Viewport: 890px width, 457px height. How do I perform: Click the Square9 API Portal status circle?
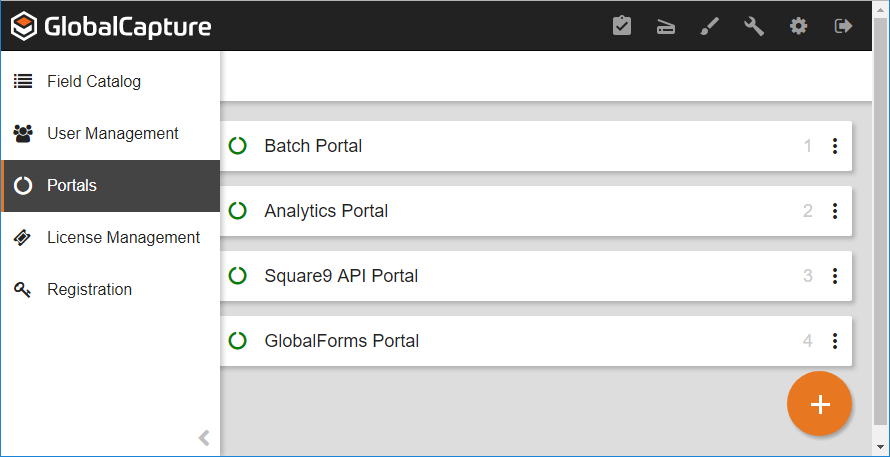tap(238, 276)
